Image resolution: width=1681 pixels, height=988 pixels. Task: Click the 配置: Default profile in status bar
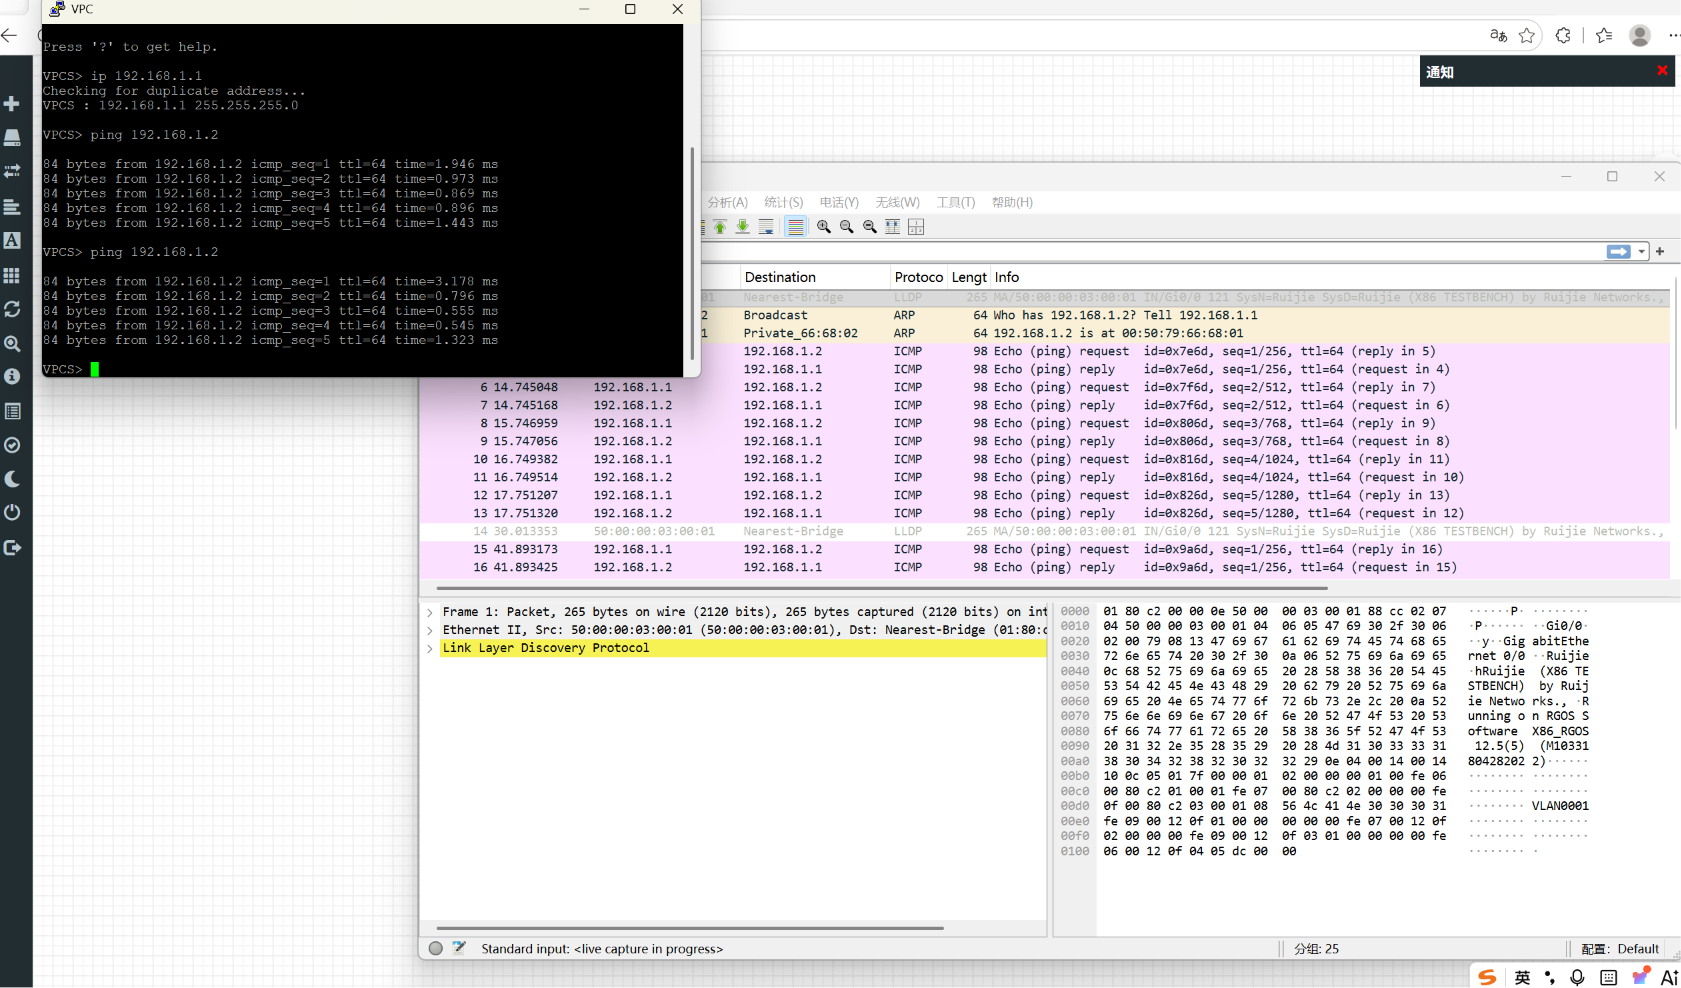1620,949
